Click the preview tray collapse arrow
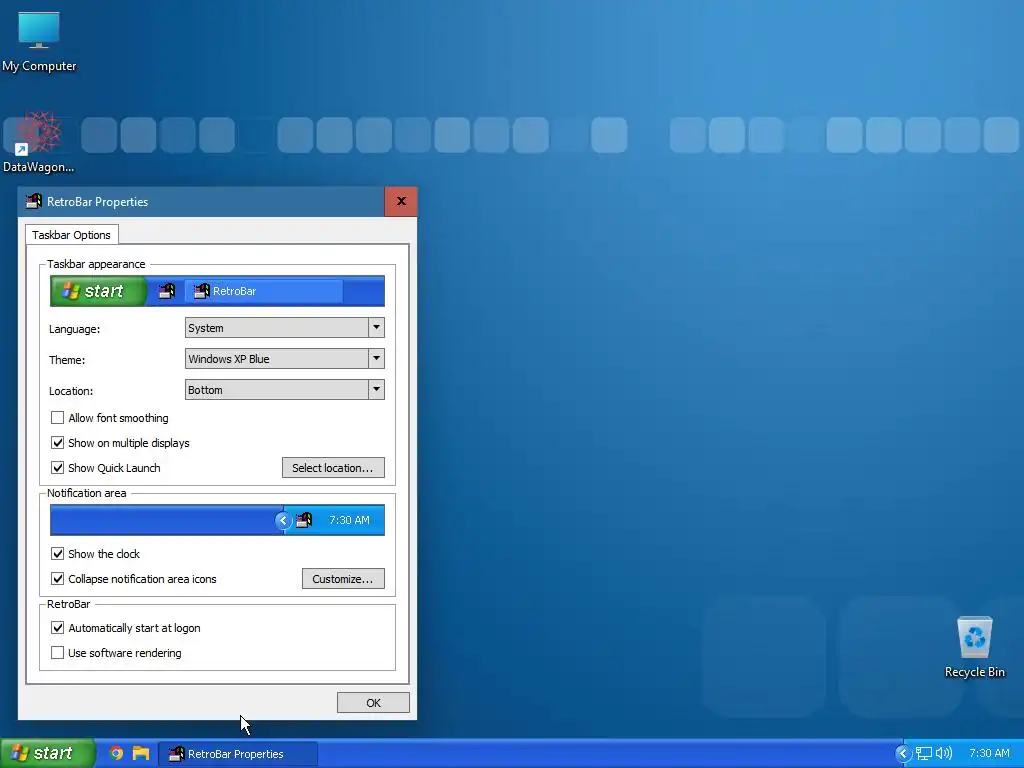 (x=283, y=520)
